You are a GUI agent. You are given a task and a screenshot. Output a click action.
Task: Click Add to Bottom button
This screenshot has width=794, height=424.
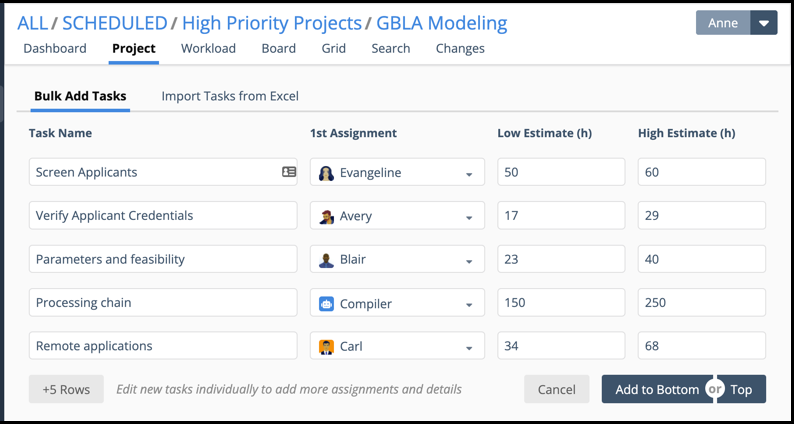tap(655, 389)
